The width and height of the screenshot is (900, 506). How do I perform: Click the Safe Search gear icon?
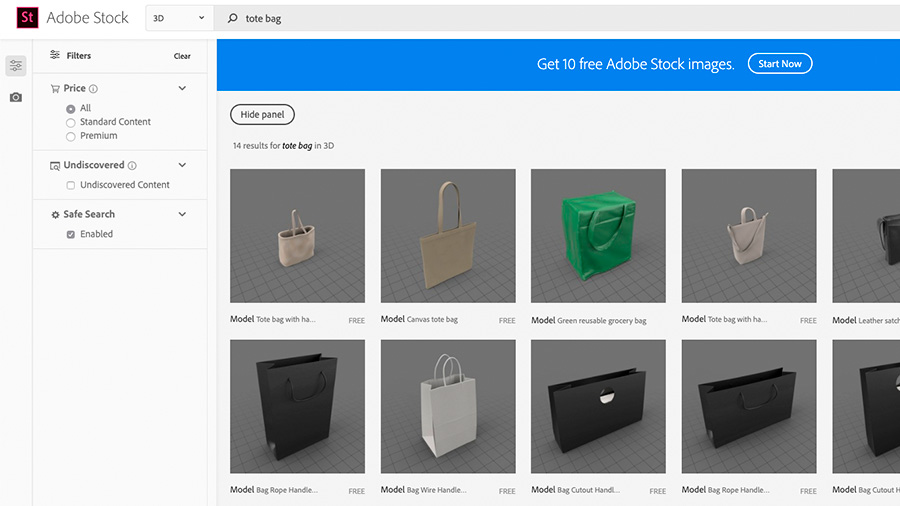tap(55, 215)
